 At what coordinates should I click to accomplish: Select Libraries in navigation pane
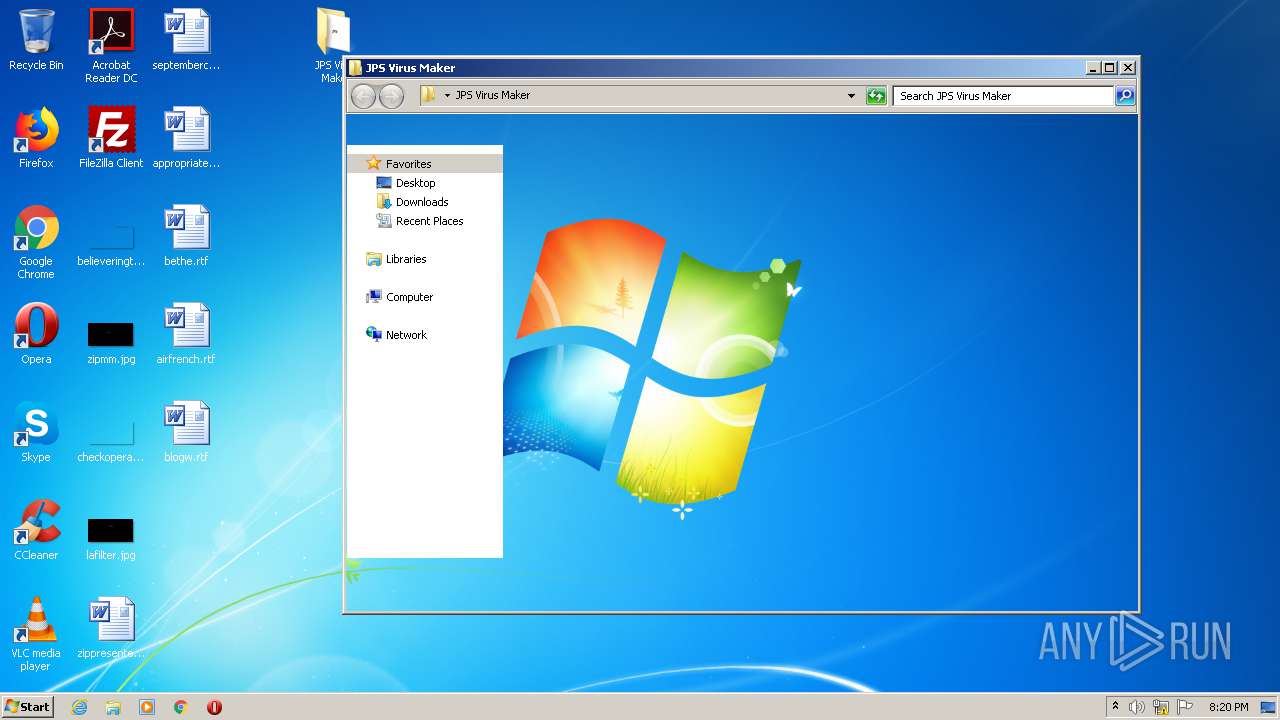[x=406, y=259]
